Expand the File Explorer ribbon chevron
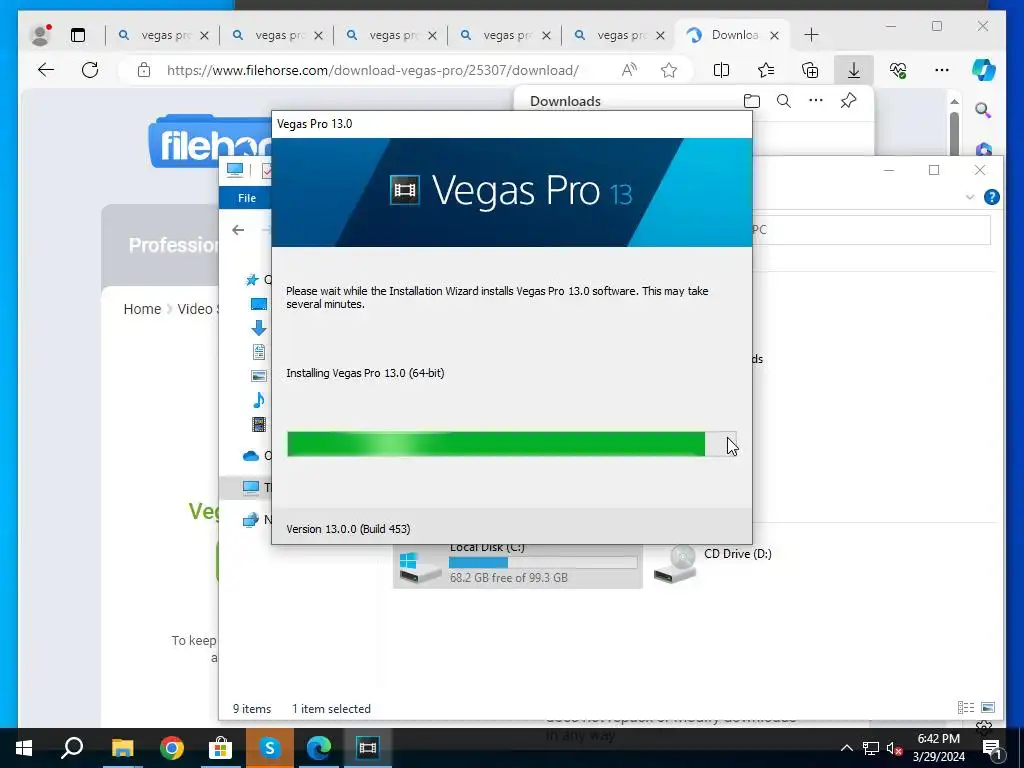This screenshot has width=1024, height=768. 970,197
